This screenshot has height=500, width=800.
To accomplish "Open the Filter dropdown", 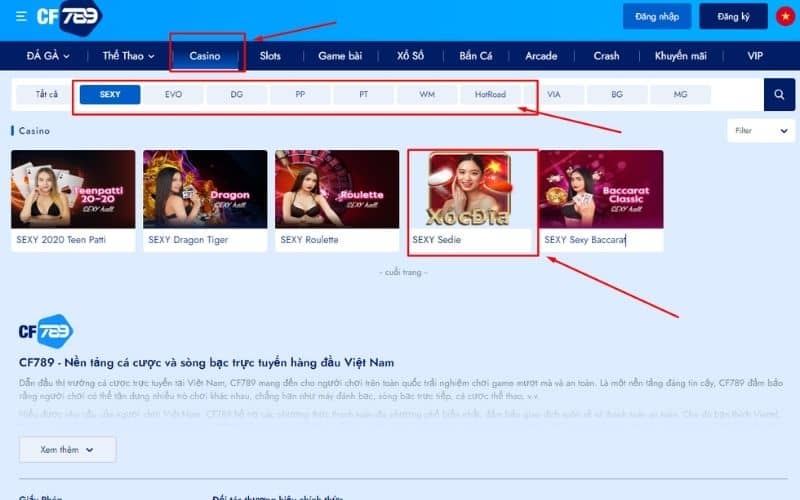I will pos(761,131).
